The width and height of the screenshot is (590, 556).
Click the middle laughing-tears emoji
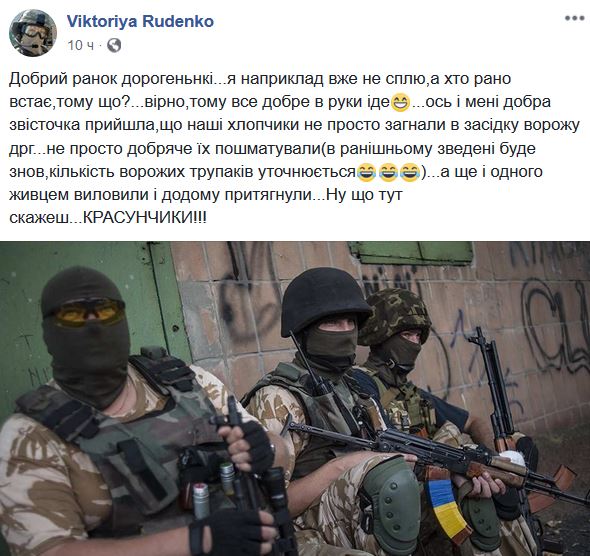388,173
